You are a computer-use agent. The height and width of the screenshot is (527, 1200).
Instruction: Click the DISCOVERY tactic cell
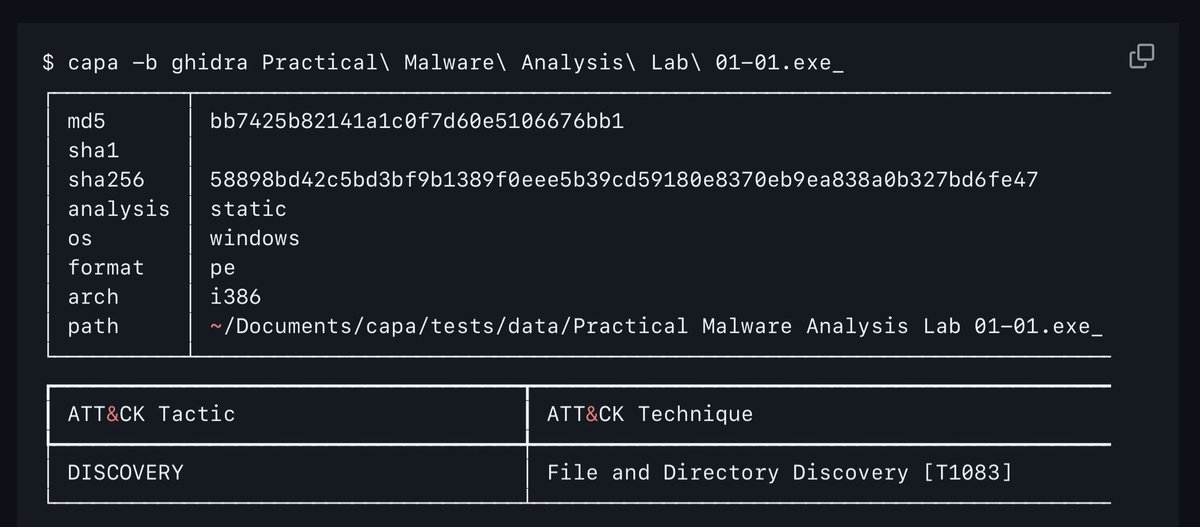tap(125, 472)
